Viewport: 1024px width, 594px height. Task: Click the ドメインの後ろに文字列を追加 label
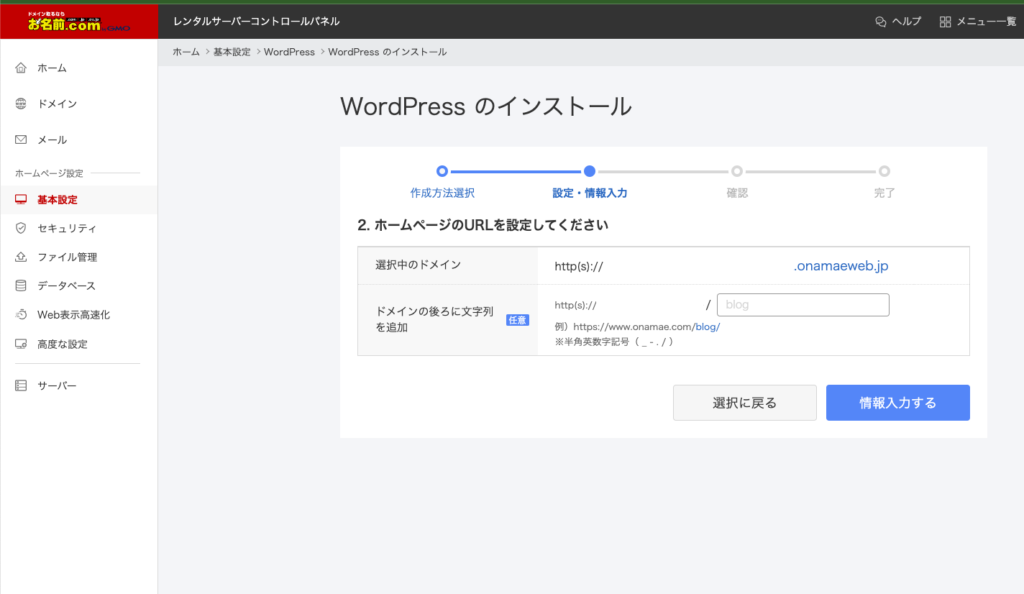click(434, 319)
